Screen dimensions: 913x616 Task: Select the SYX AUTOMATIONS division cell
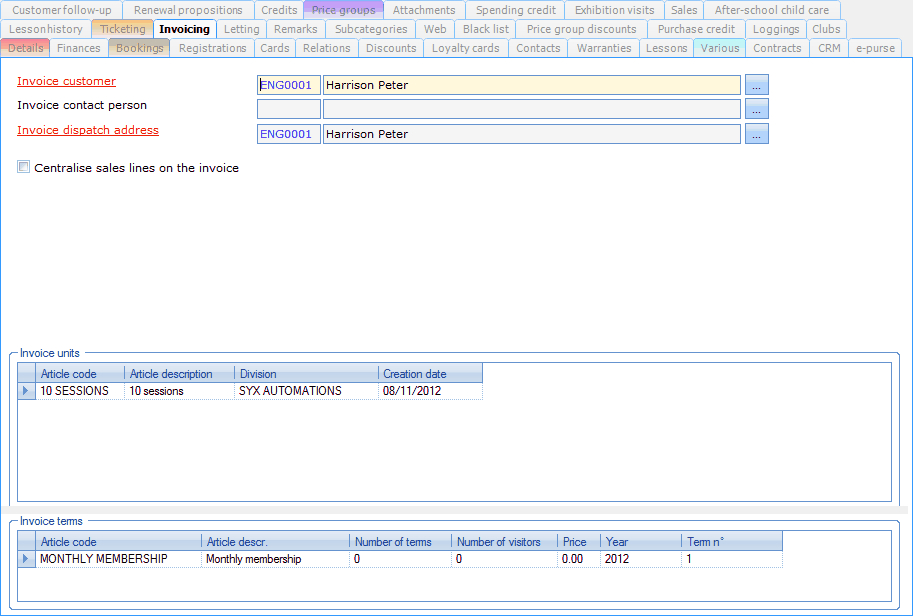[305, 391]
